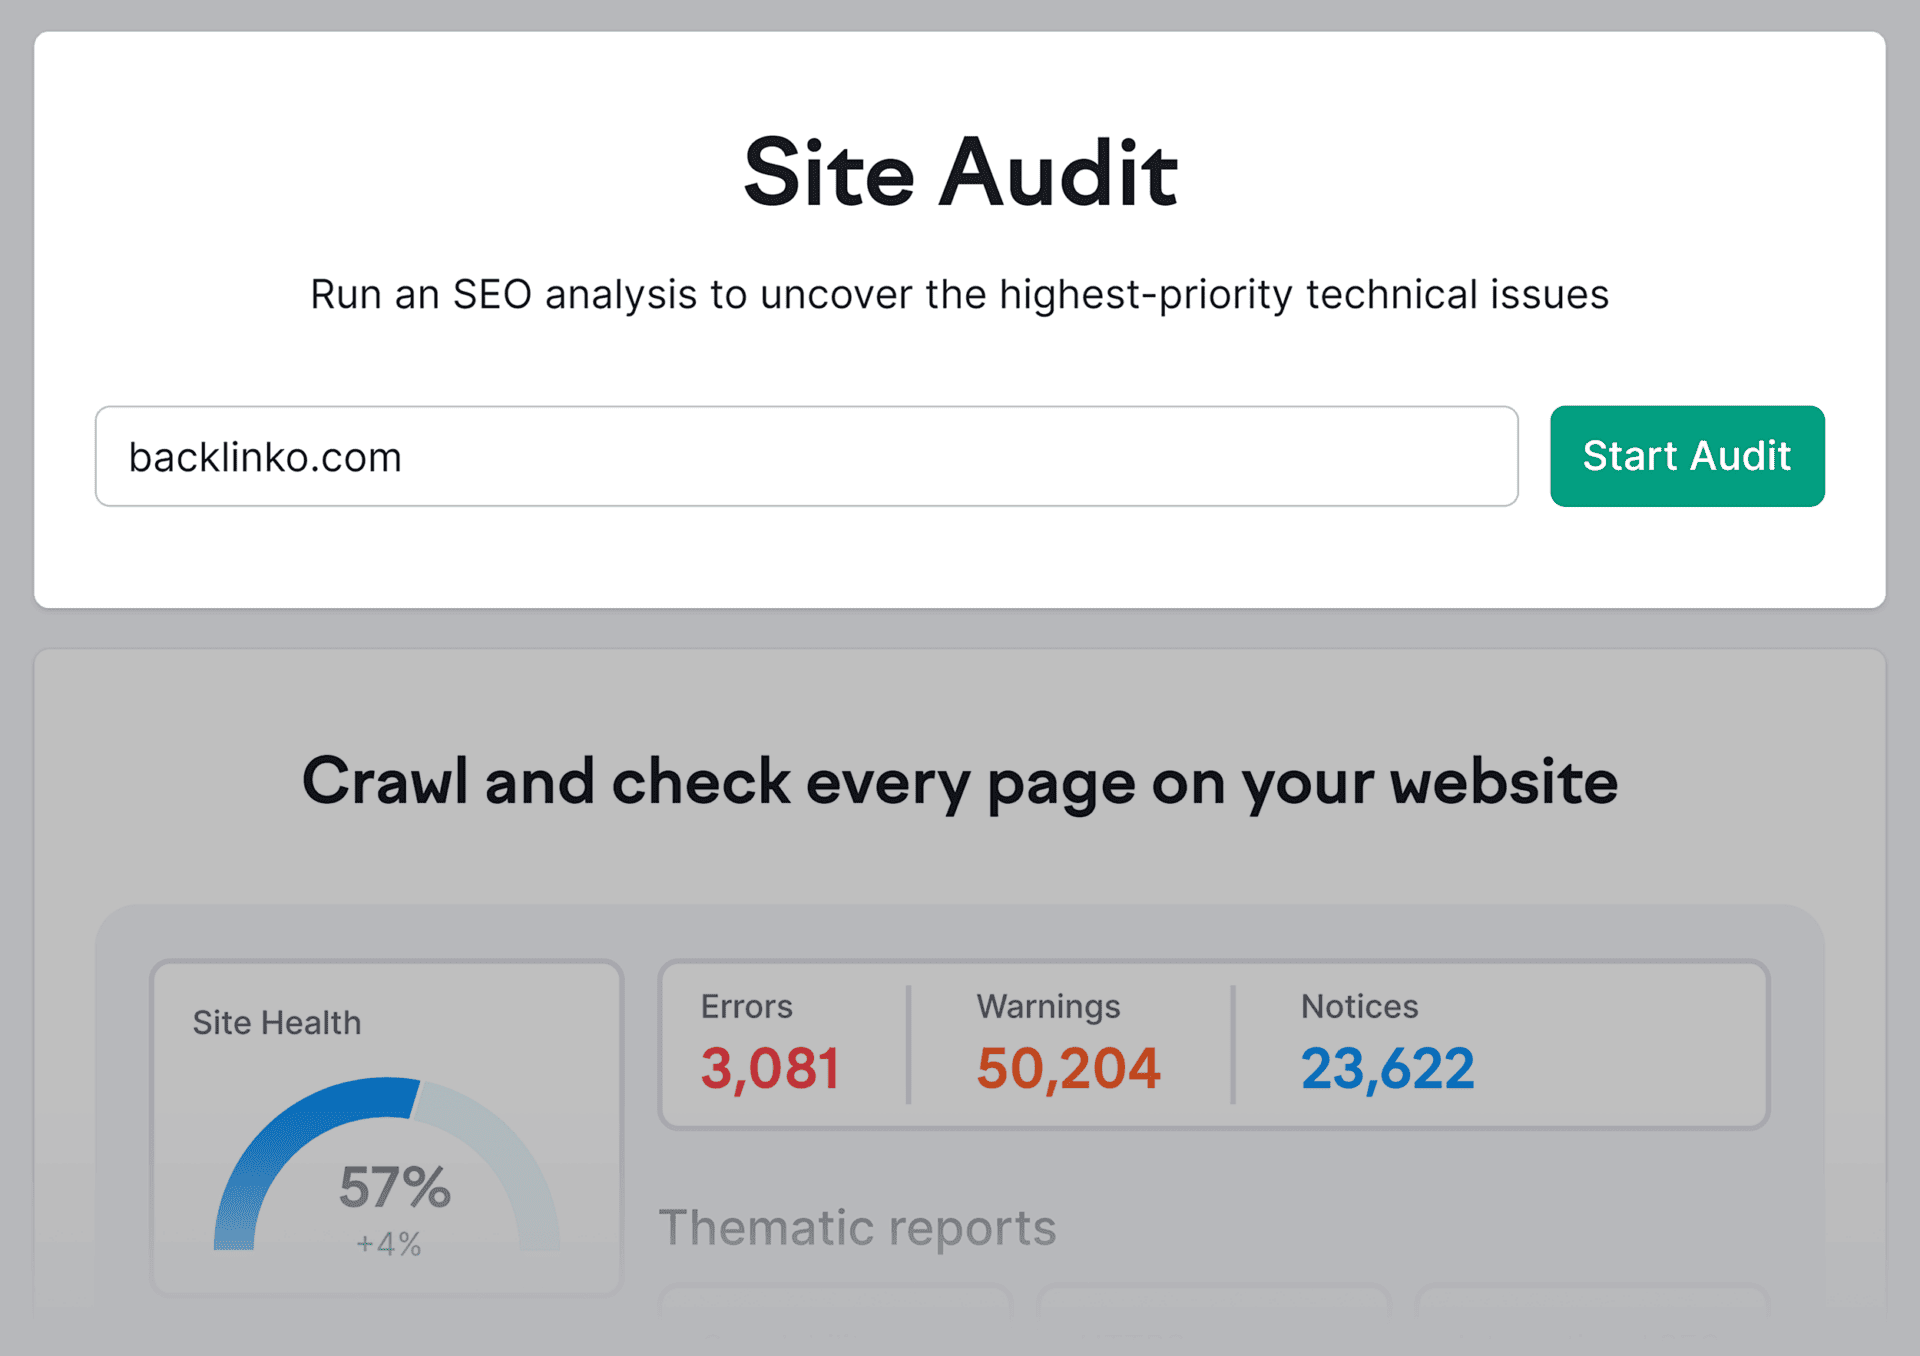Select the backlinko.com text in the field
1920x1356 pixels.
pyautogui.click(x=264, y=456)
